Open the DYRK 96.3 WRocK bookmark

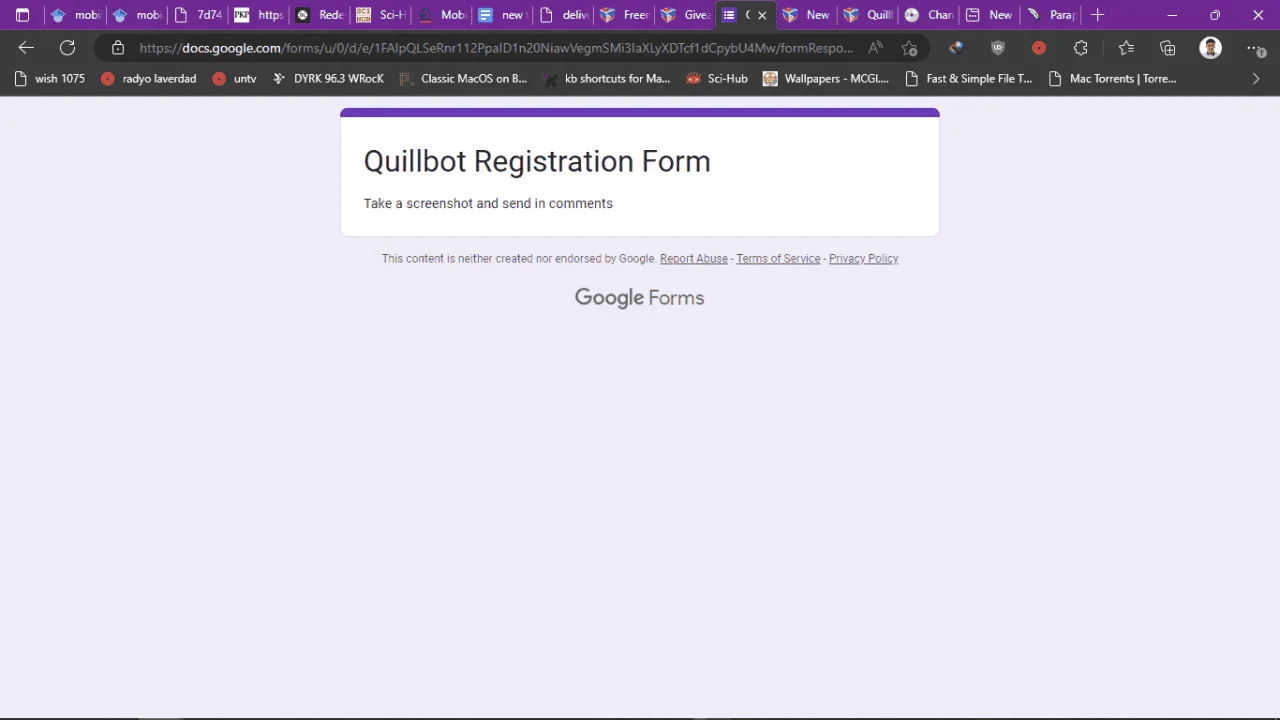click(328, 79)
